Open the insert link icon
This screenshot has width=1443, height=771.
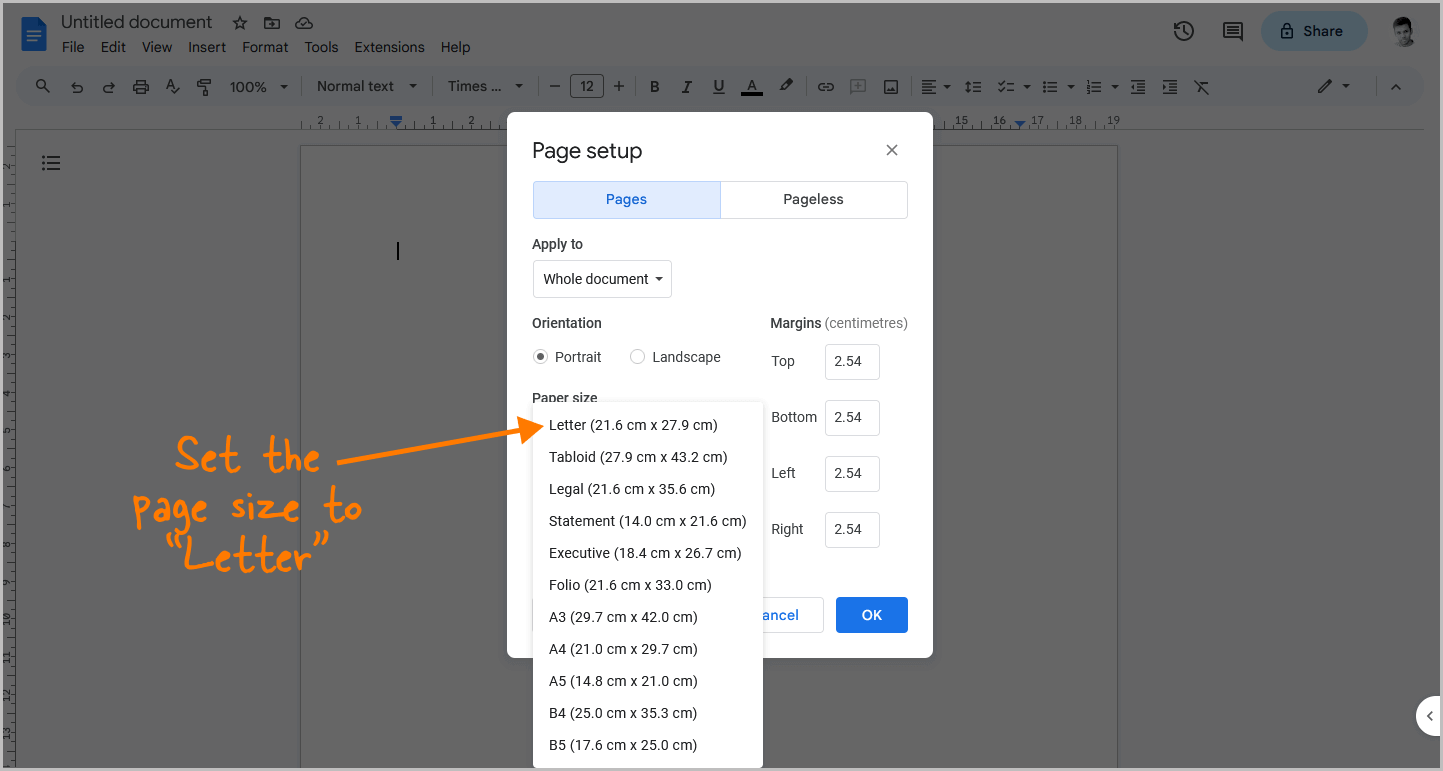click(826, 86)
